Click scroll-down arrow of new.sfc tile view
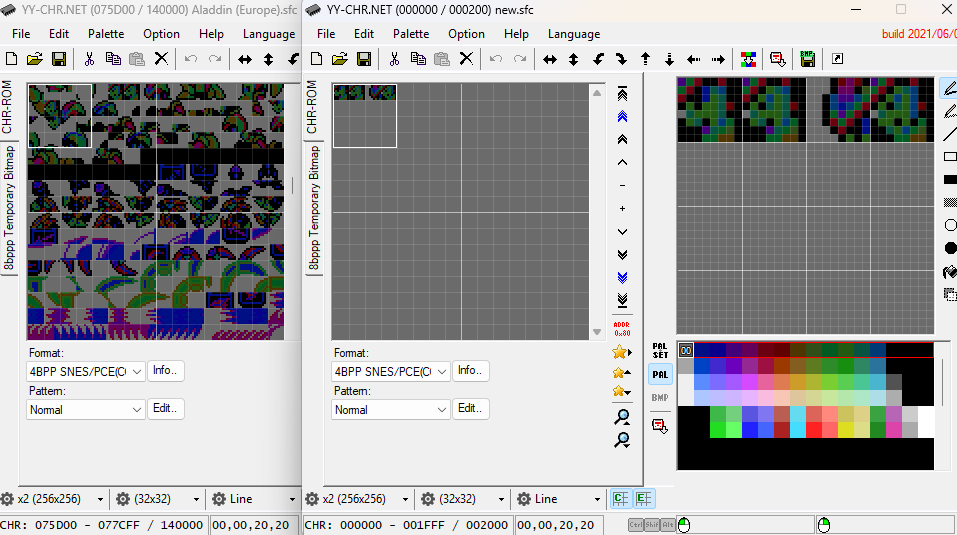 597,332
